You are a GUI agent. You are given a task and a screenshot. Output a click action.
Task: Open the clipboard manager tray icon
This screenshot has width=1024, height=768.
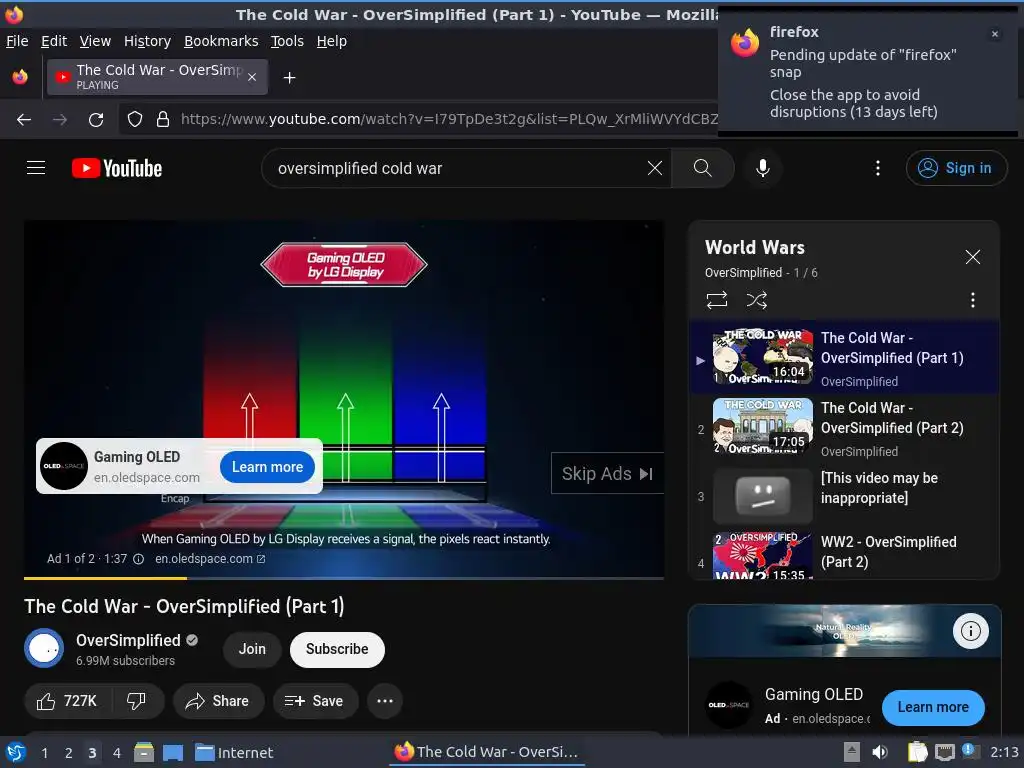click(917, 752)
